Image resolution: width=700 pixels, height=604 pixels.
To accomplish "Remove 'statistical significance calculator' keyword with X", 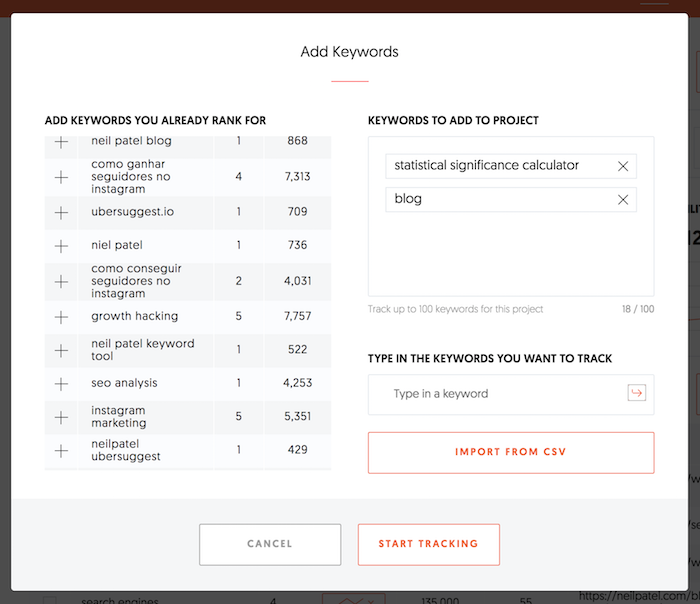I will point(623,166).
